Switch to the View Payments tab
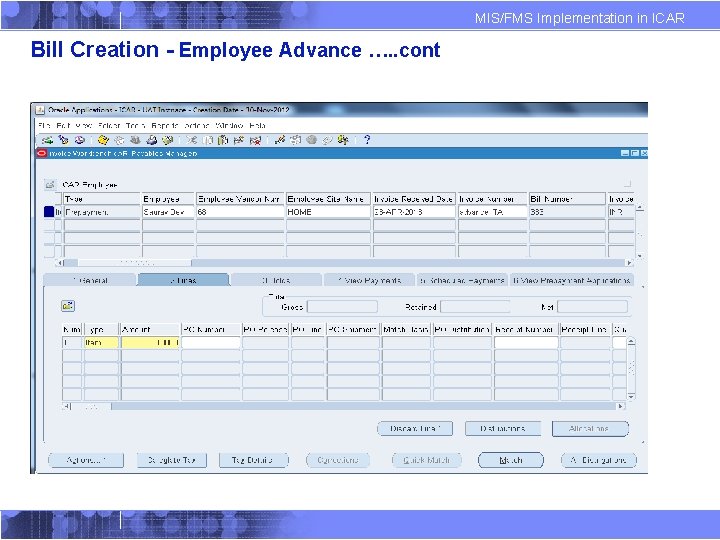720x540 pixels. (370, 280)
